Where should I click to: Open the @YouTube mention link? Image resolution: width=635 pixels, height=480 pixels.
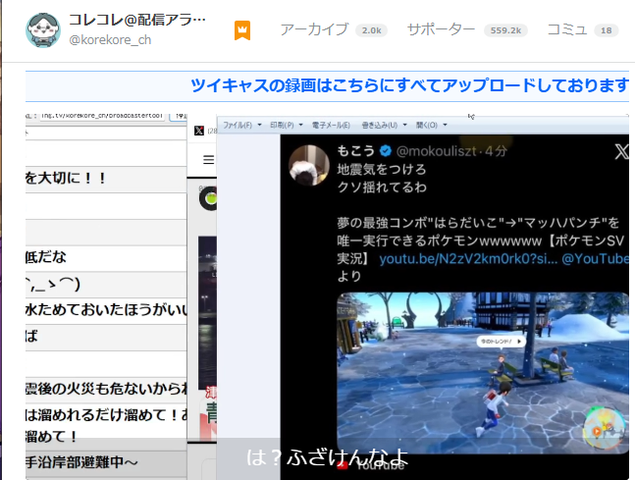pos(595,258)
